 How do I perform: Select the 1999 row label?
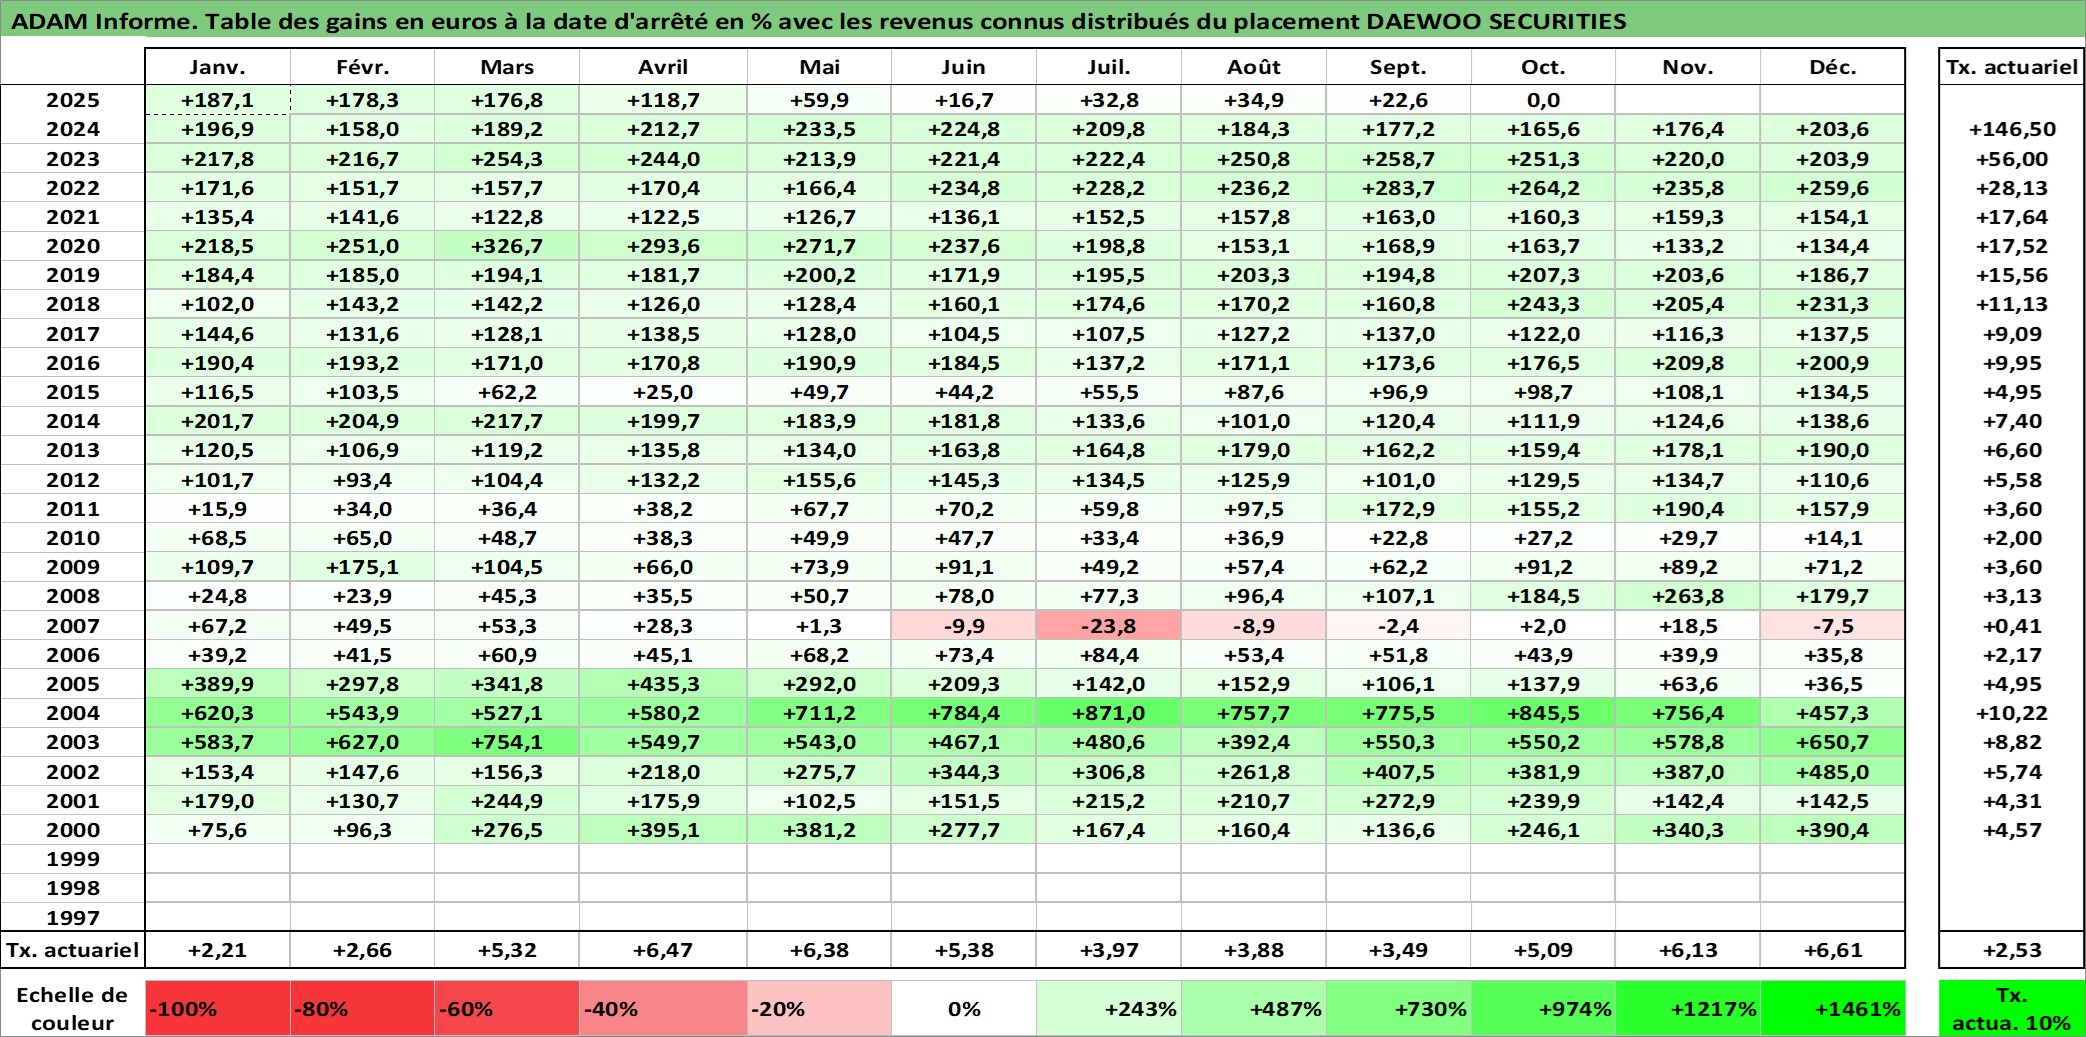point(73,859)
